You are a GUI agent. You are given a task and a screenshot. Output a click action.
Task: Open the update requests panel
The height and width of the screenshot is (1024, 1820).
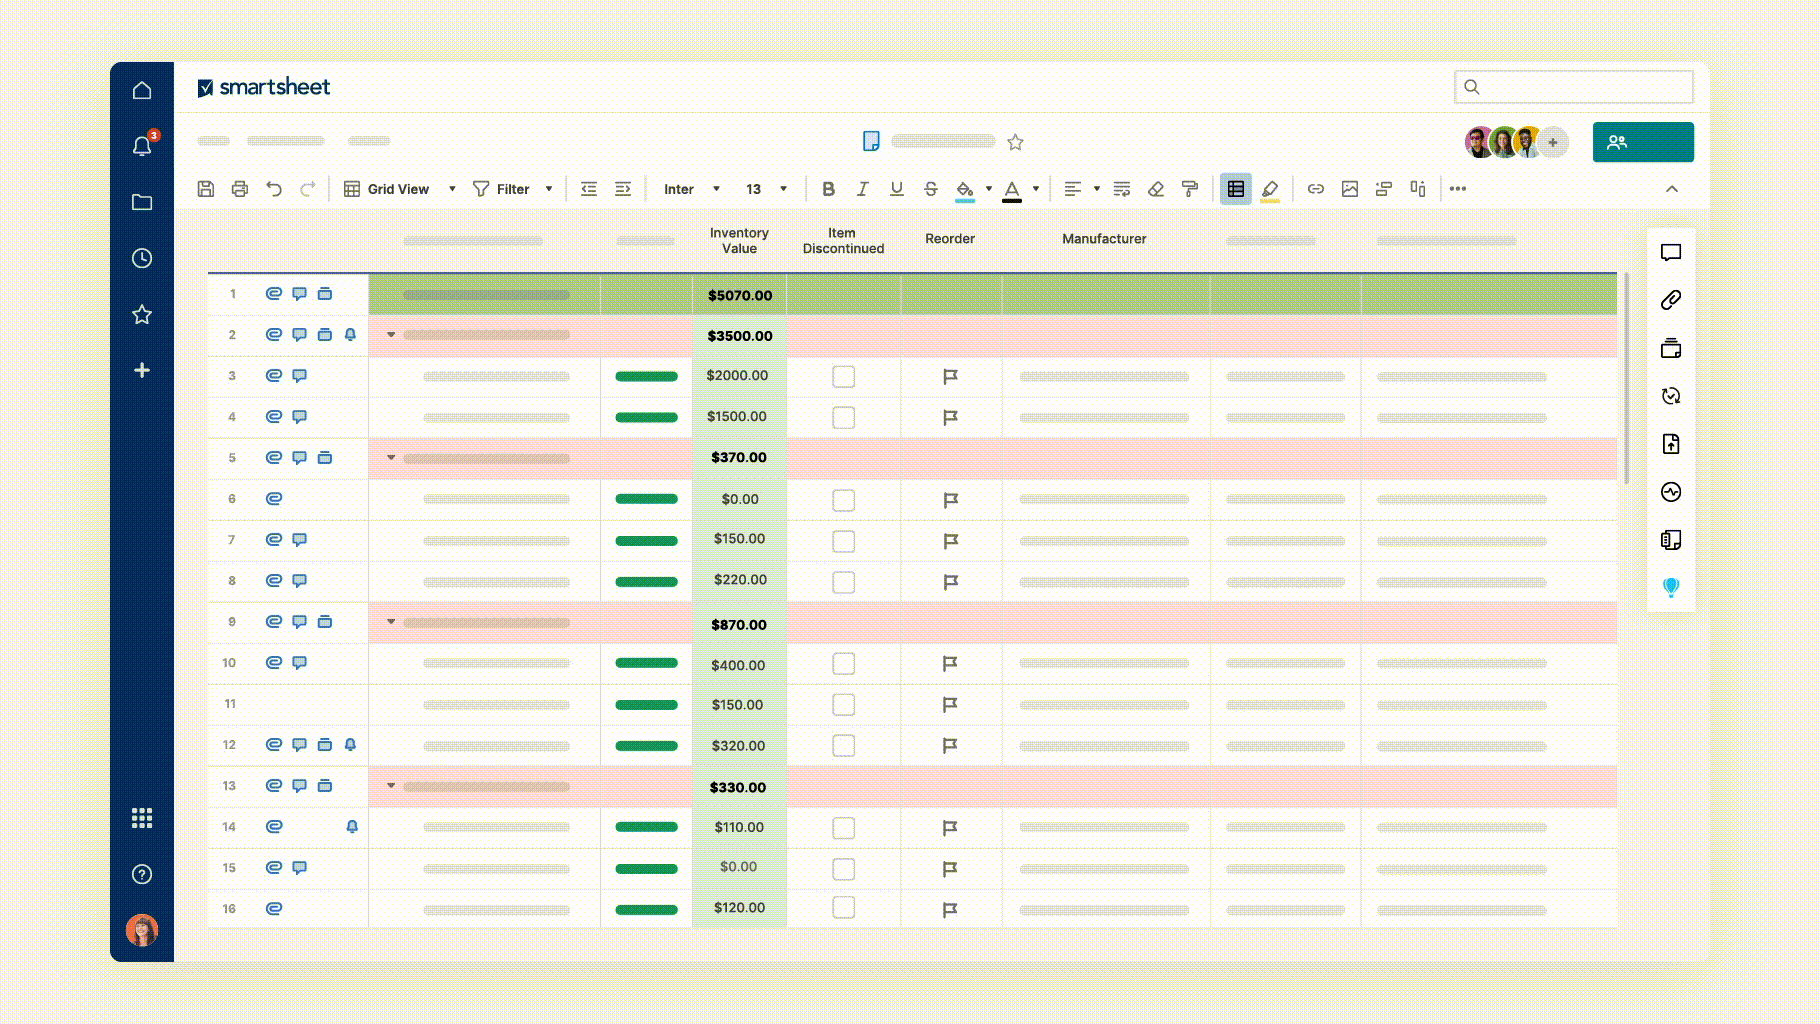pos(1670,396)
